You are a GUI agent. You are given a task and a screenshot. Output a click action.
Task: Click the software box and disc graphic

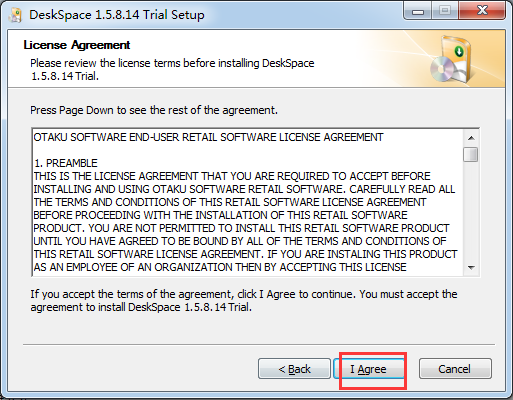click(x=451, y=59)
